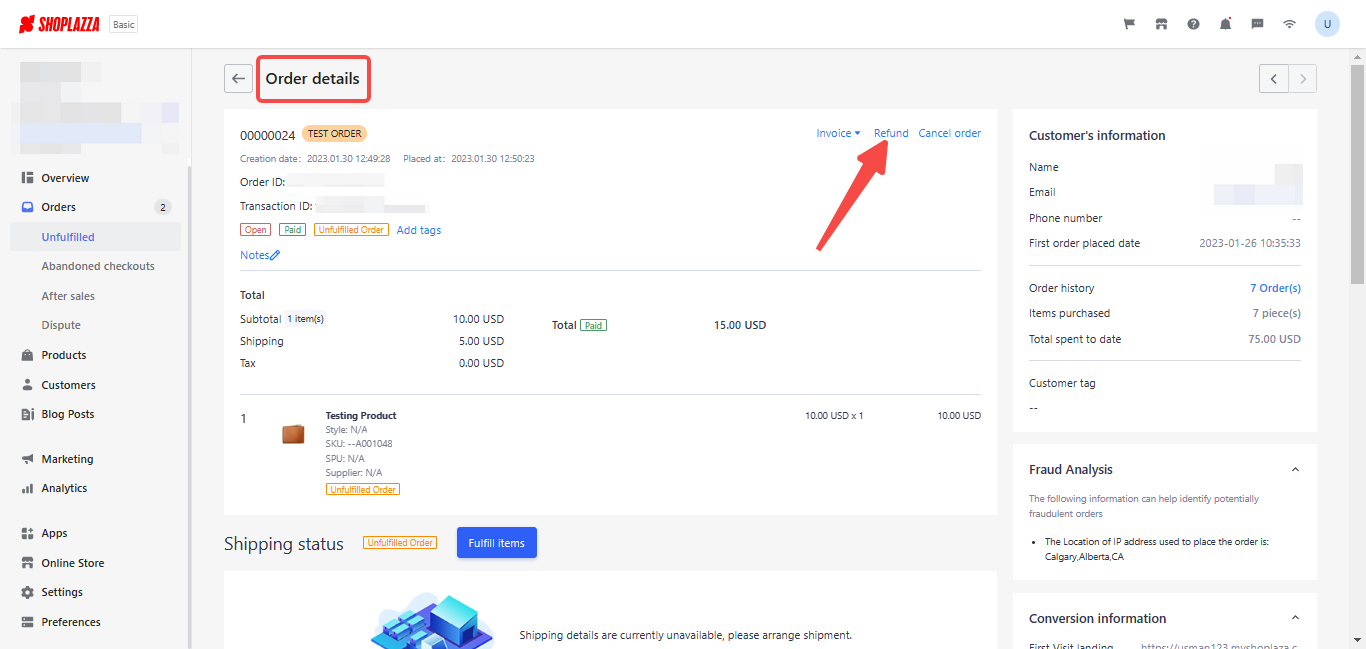Image resolution: width=1366 pixels, height=649 pixels.
Task: Check the notifications bell icon
Action: [1225, 24]
